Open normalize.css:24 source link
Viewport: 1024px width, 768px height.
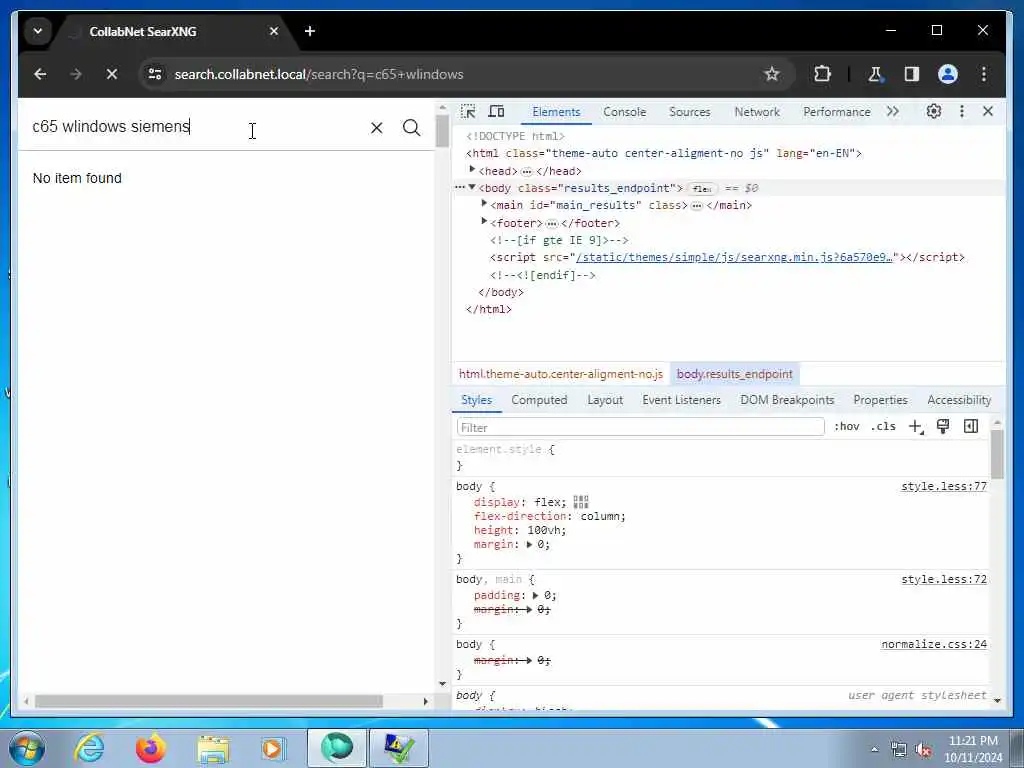[x=934, y=644]
